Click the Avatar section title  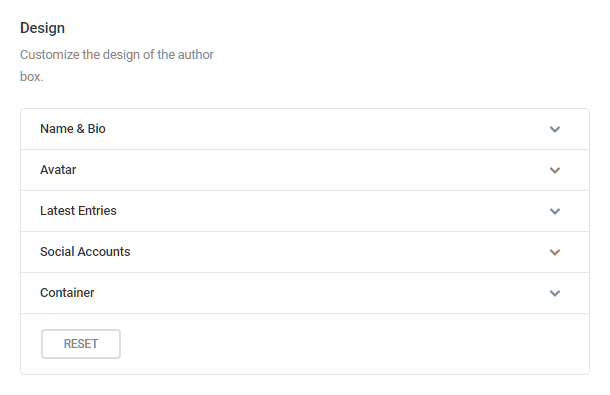click(x=58, y=170)
